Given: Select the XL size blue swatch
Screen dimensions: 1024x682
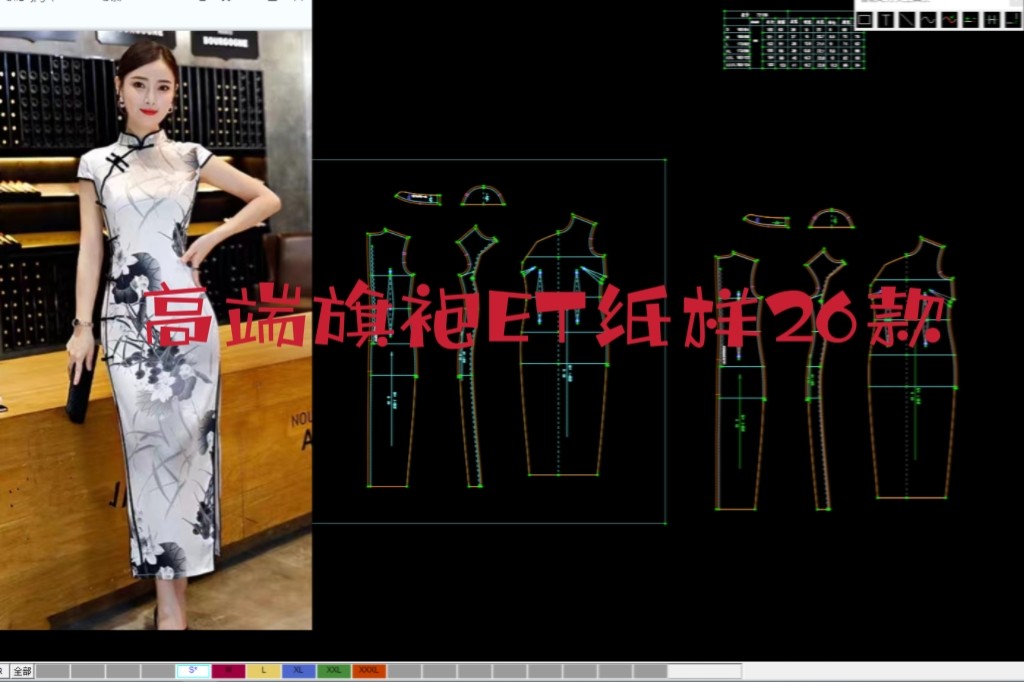Looking at the screenshot, I should point(298,671).
